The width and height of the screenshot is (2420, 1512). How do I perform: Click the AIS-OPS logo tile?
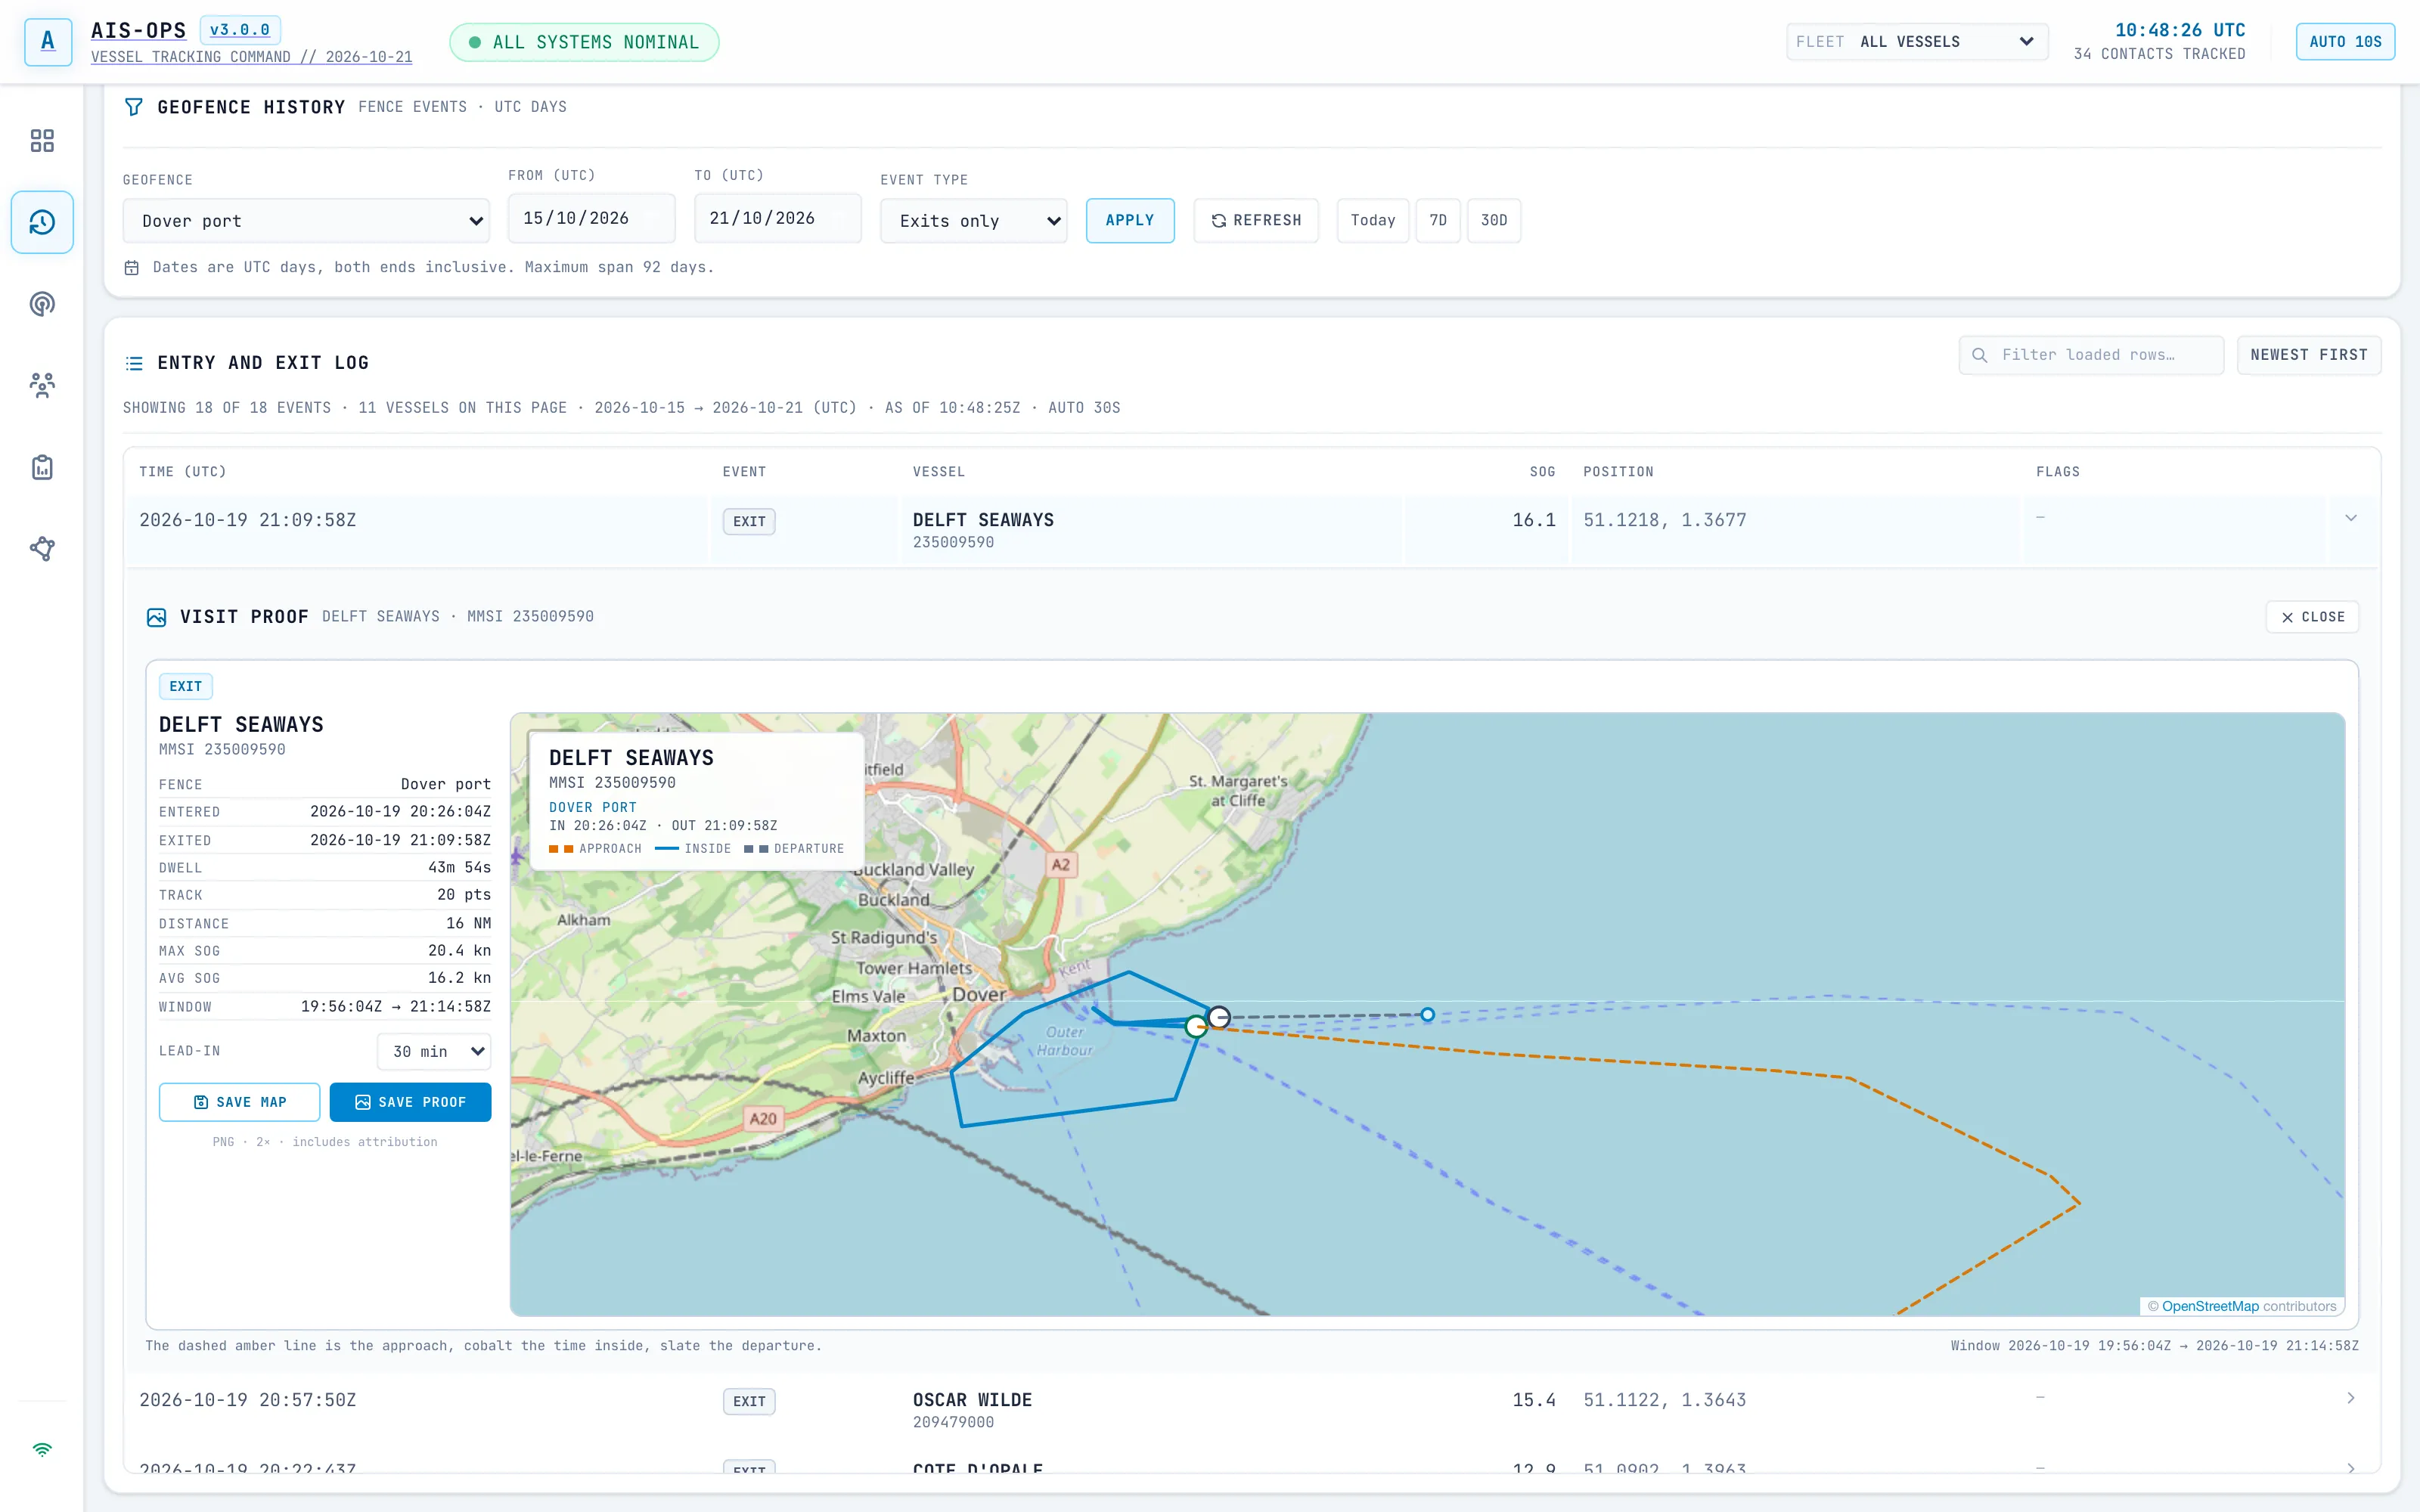(x=47, y=41)
